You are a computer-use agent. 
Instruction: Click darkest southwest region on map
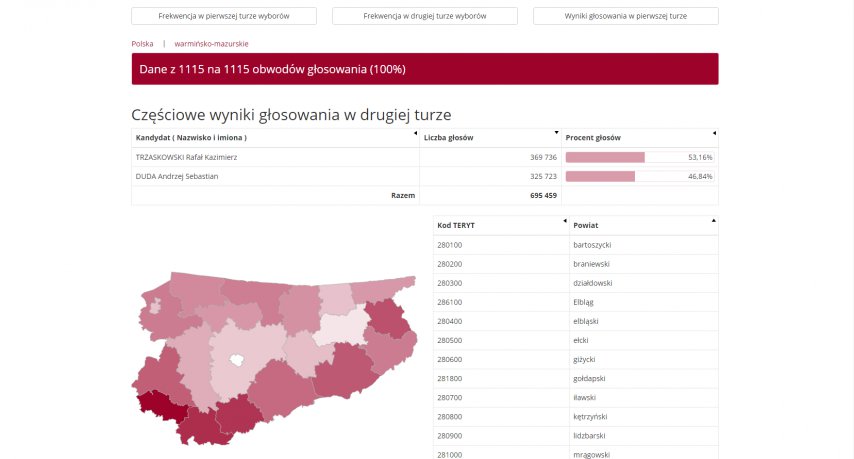coord(160,406)
